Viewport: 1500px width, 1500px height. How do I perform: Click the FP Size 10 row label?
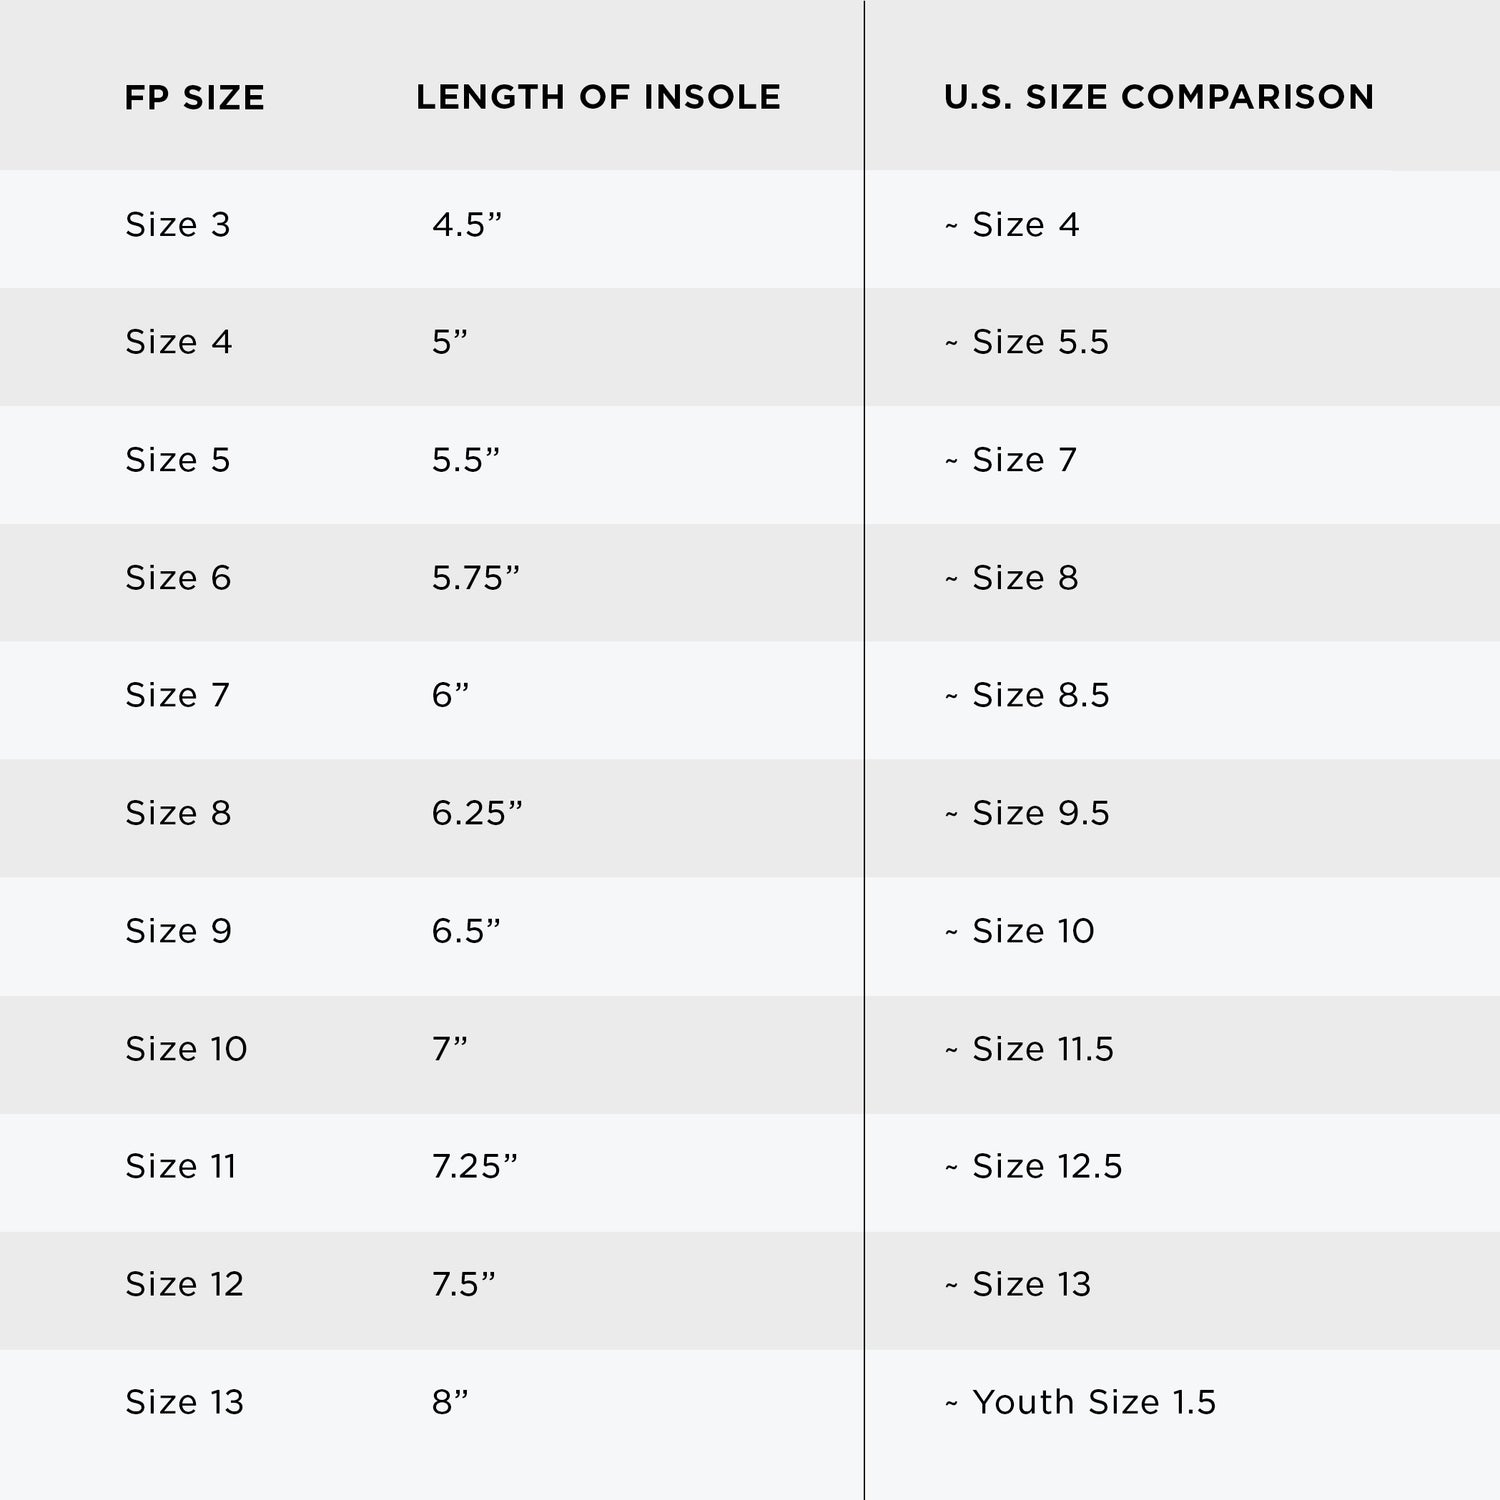click(186, 1049)
